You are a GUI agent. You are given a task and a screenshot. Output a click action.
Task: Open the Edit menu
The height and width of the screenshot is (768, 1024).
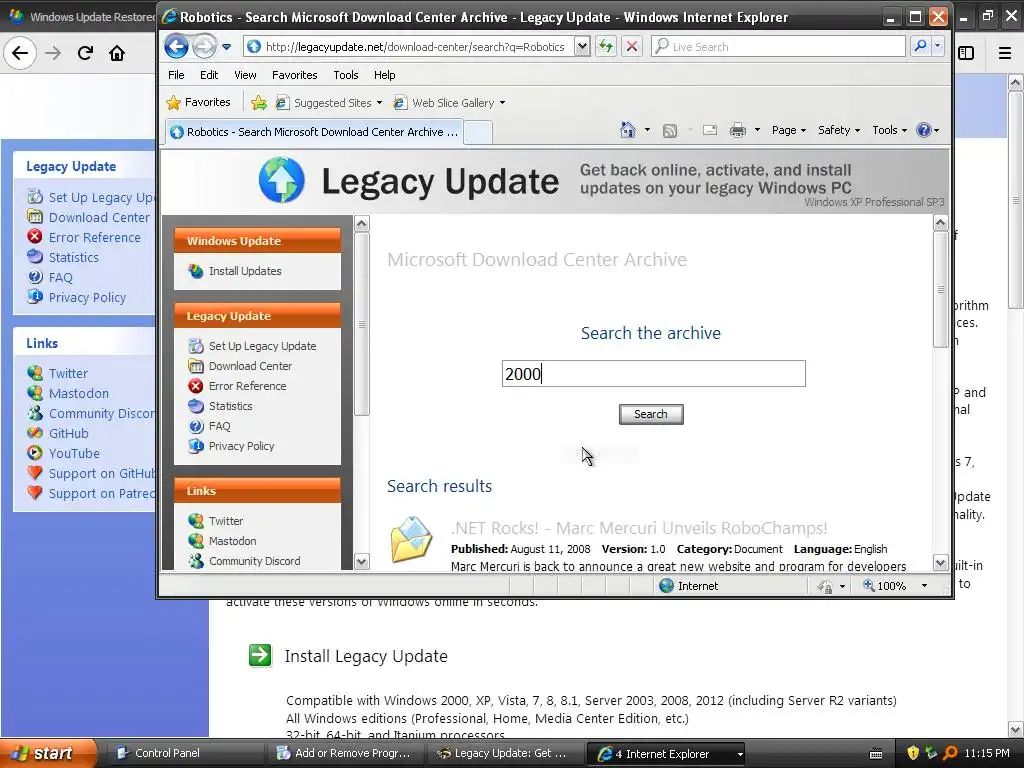coord(208,75)
